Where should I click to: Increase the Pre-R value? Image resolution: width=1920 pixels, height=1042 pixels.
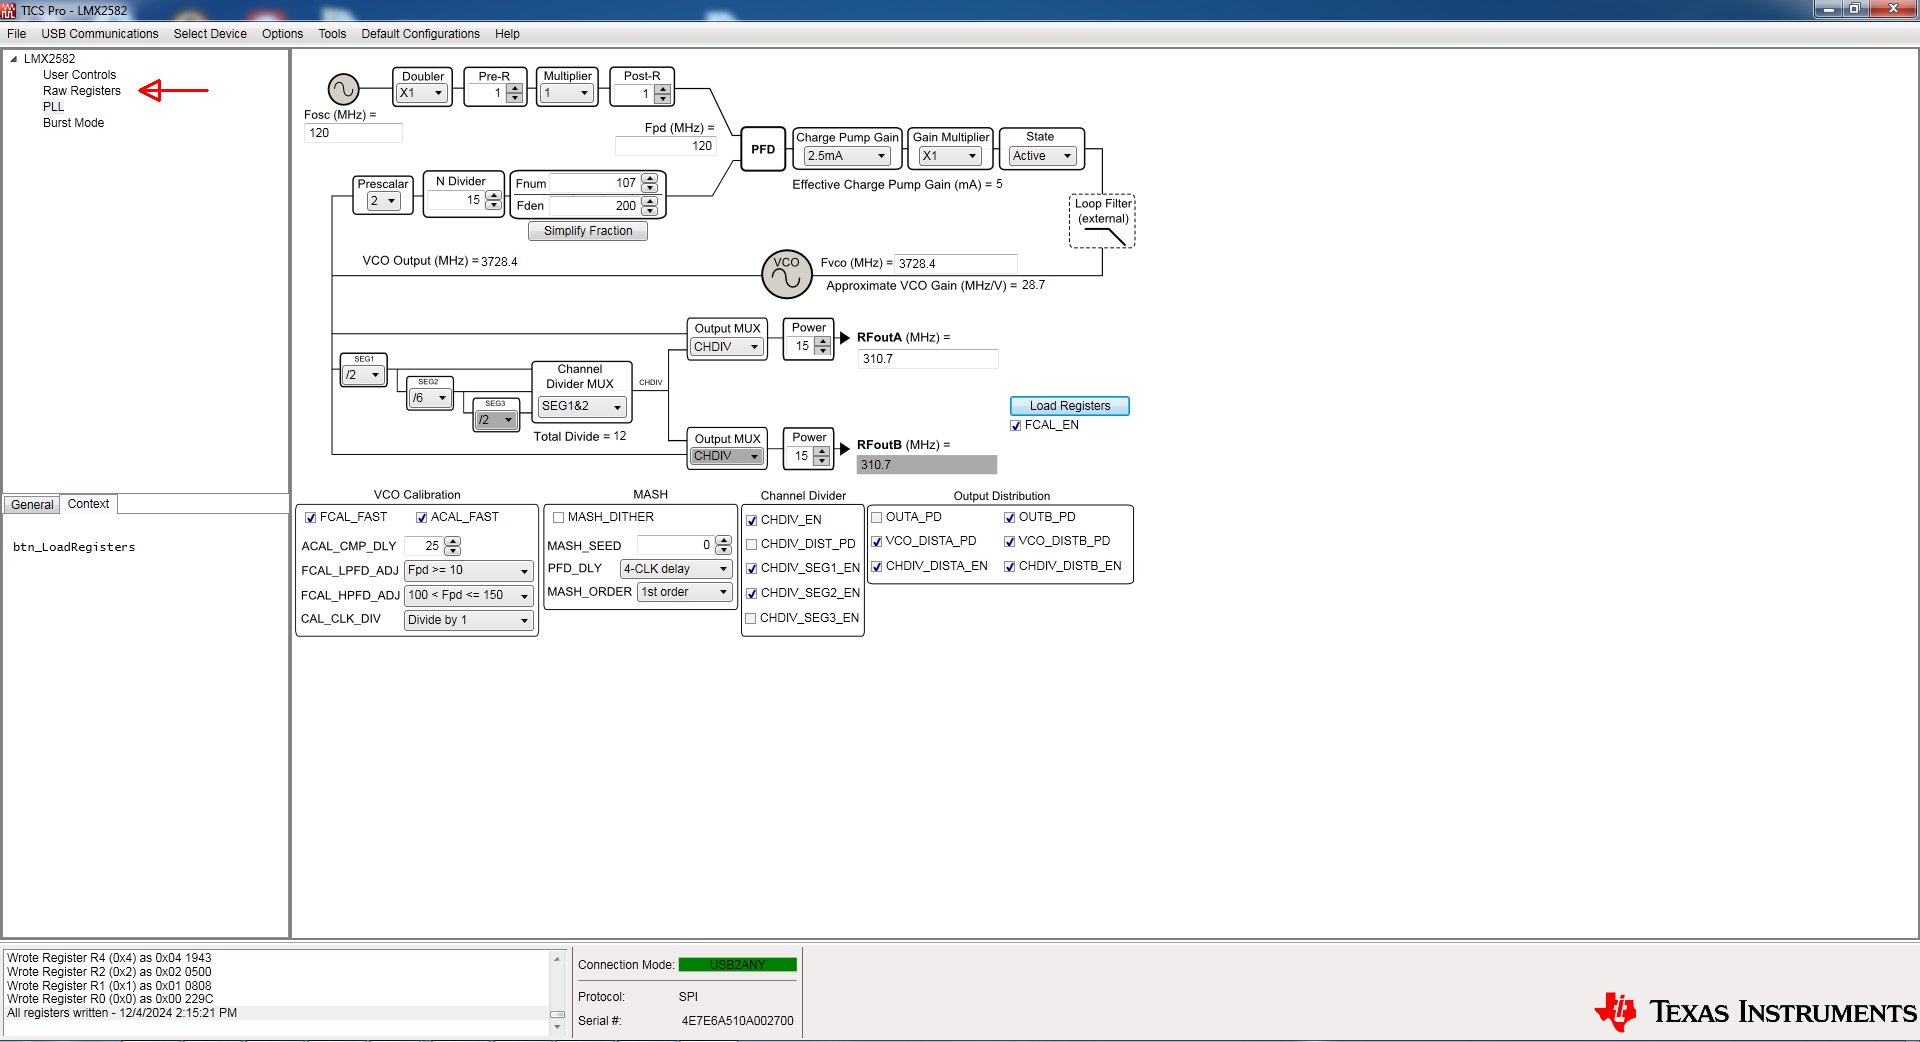[515, 88]
